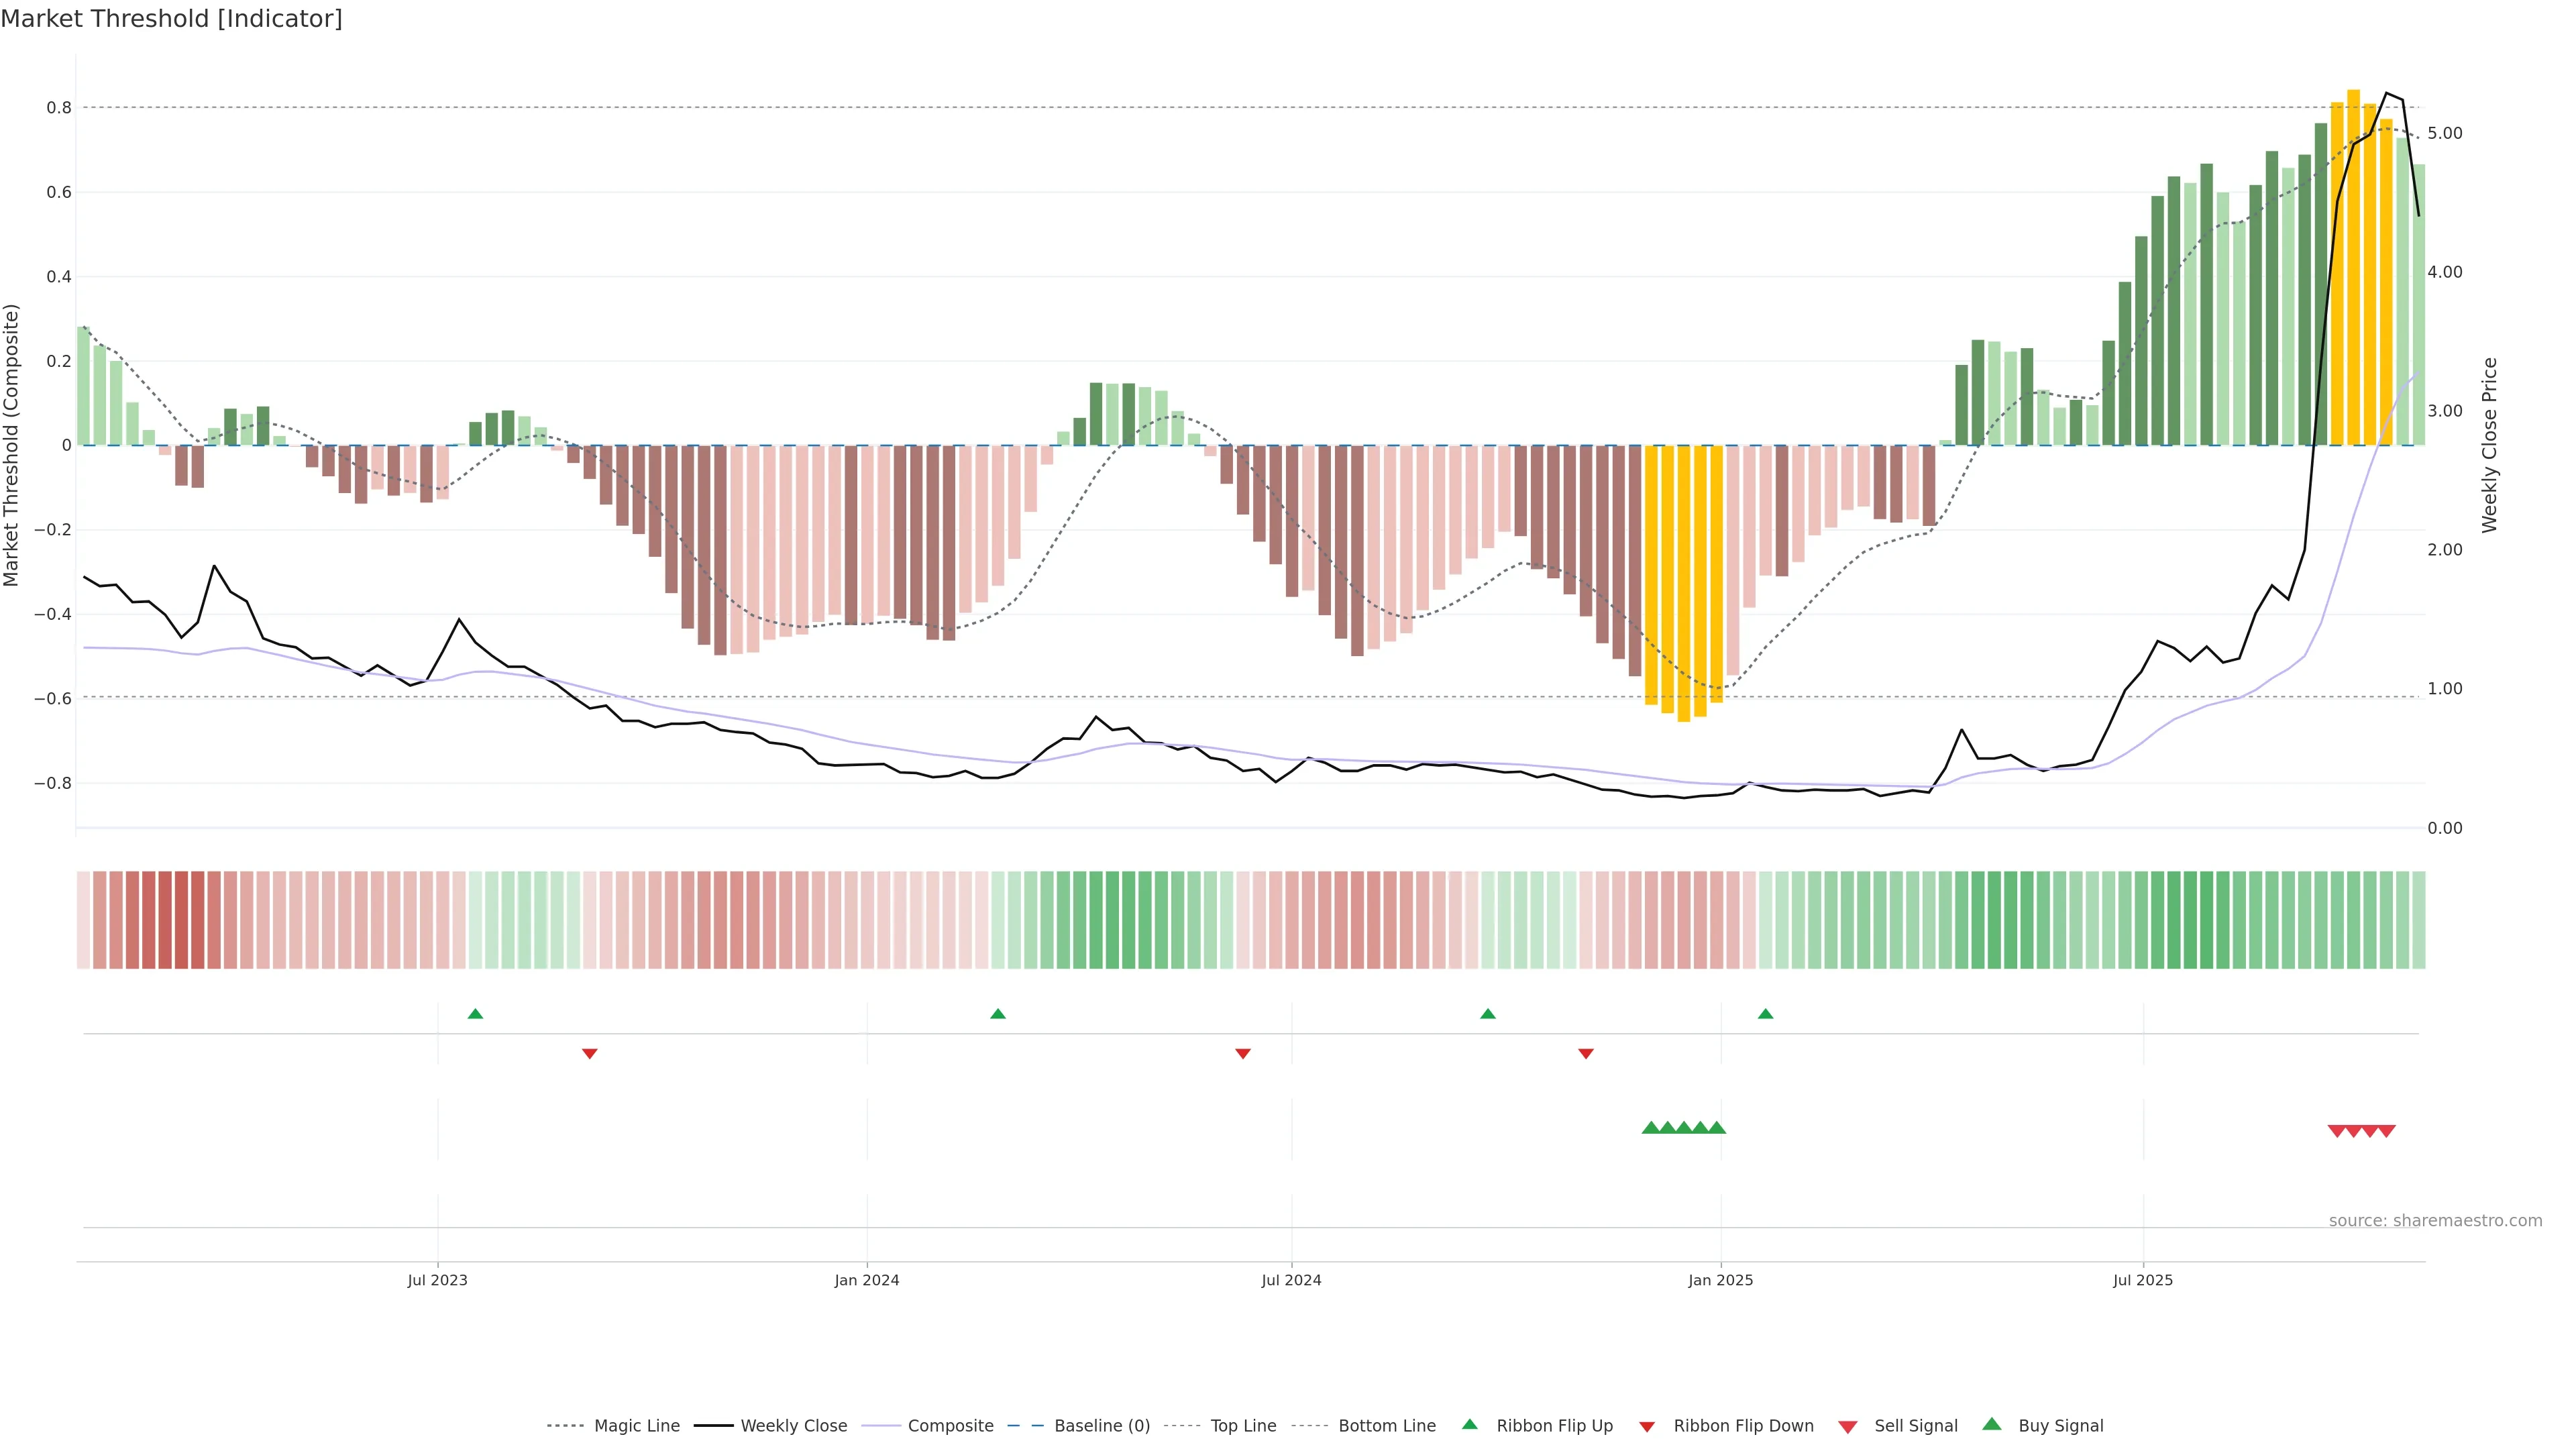Toggle the Magic Line legend entry

pos(636,1425)
